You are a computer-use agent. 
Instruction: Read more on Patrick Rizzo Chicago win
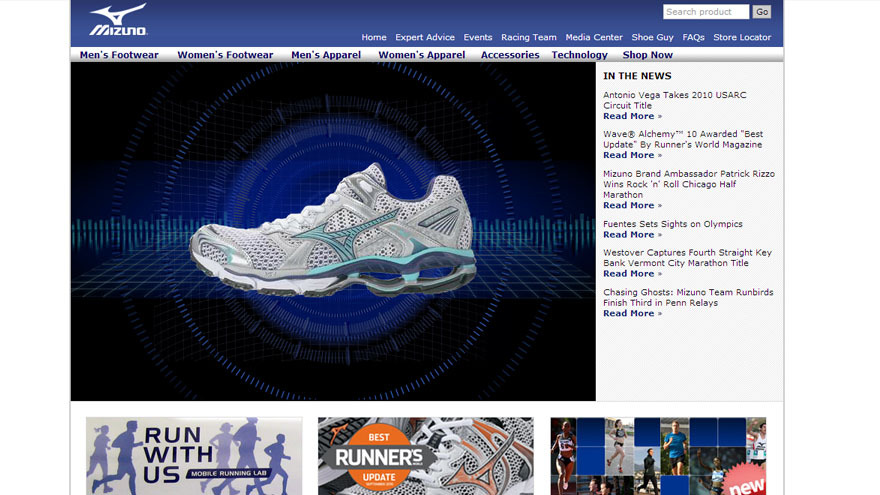[x=632, y=205]
